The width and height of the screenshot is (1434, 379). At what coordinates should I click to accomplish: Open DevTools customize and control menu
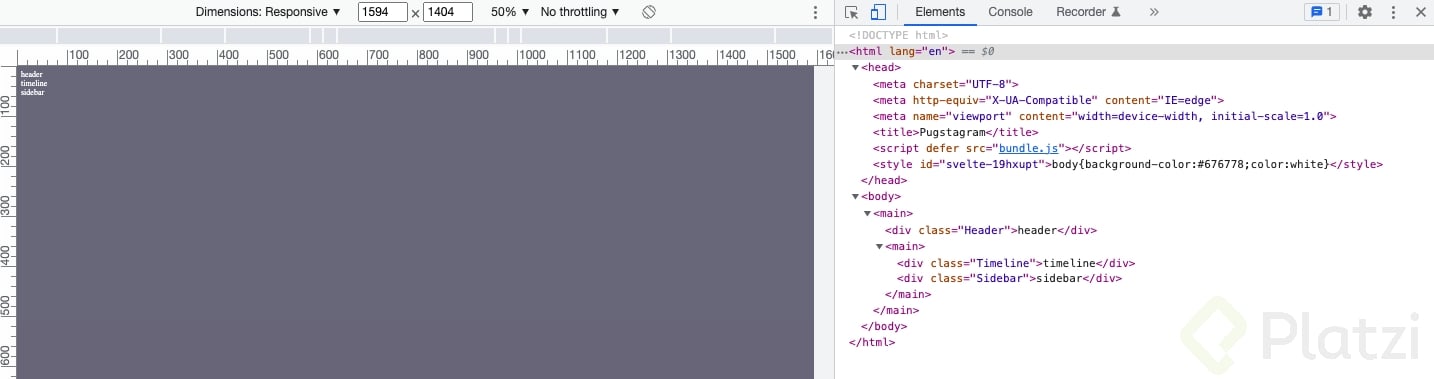(x=1393, y=12)
